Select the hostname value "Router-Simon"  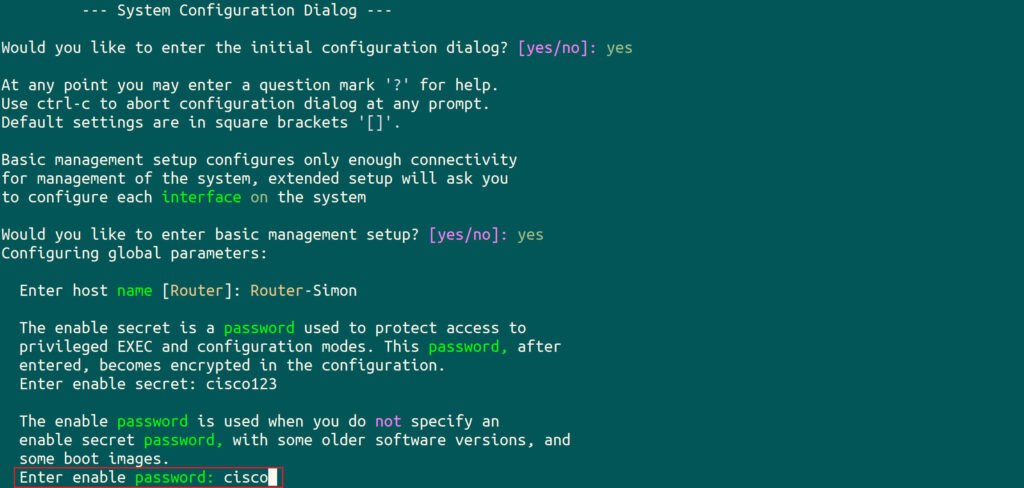click(x=303, y=291)
